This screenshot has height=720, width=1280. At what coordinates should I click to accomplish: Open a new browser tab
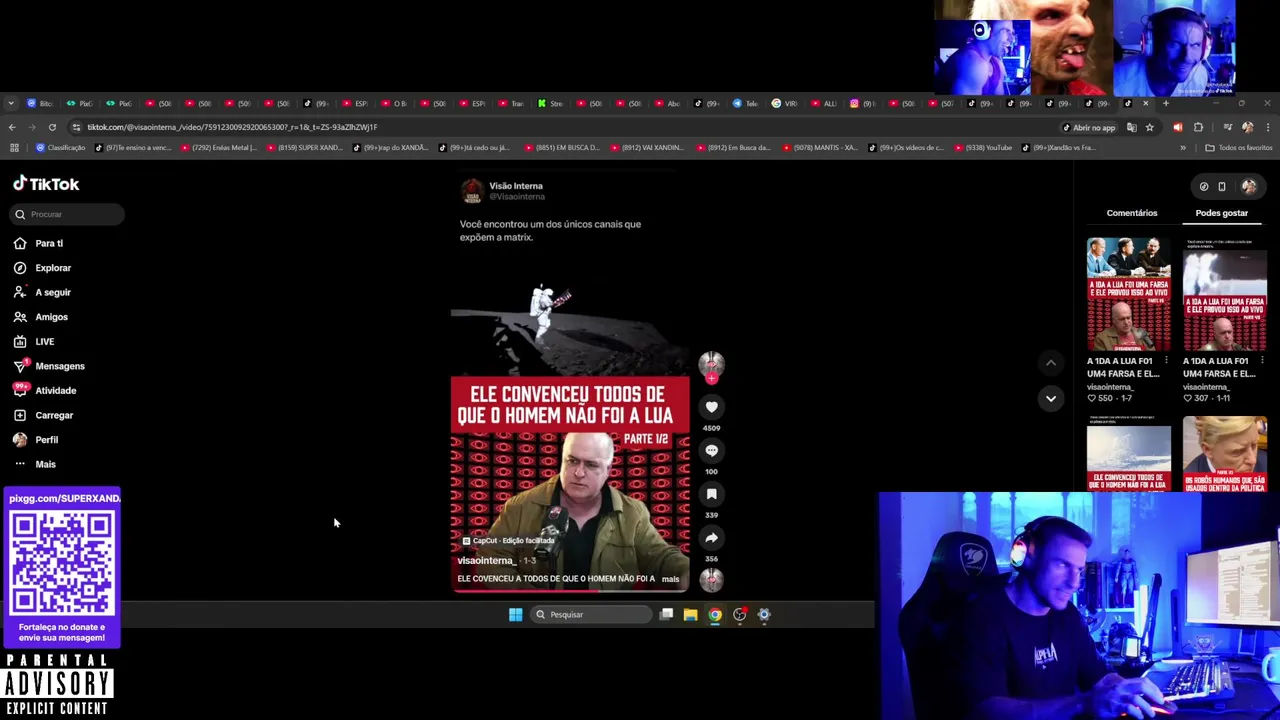pos(1166,103)
